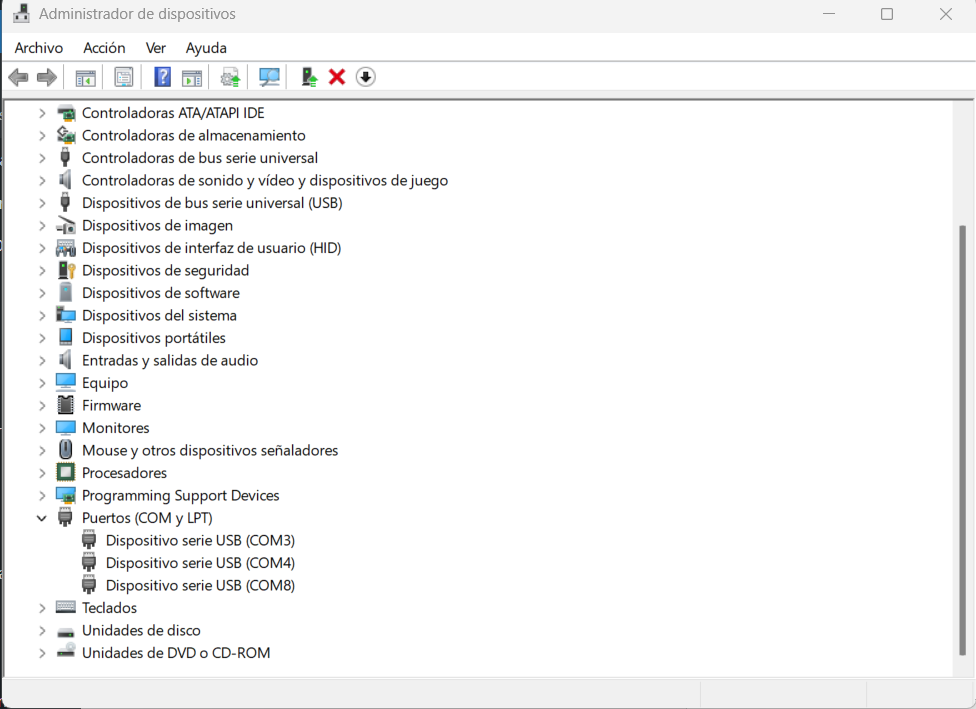976x709 pixels.
Task: Open the Archivo menu
Action: click(x=39, y=48)
